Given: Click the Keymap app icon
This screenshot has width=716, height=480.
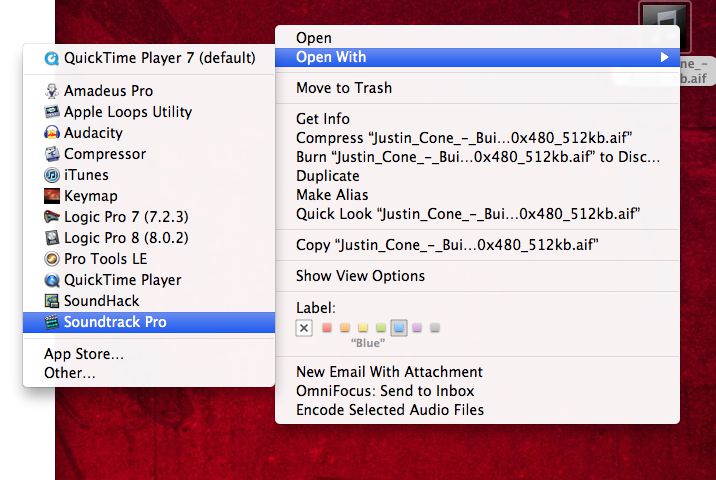Looking at the screenshot, I should pyautogui.click(x=52, y=196).
